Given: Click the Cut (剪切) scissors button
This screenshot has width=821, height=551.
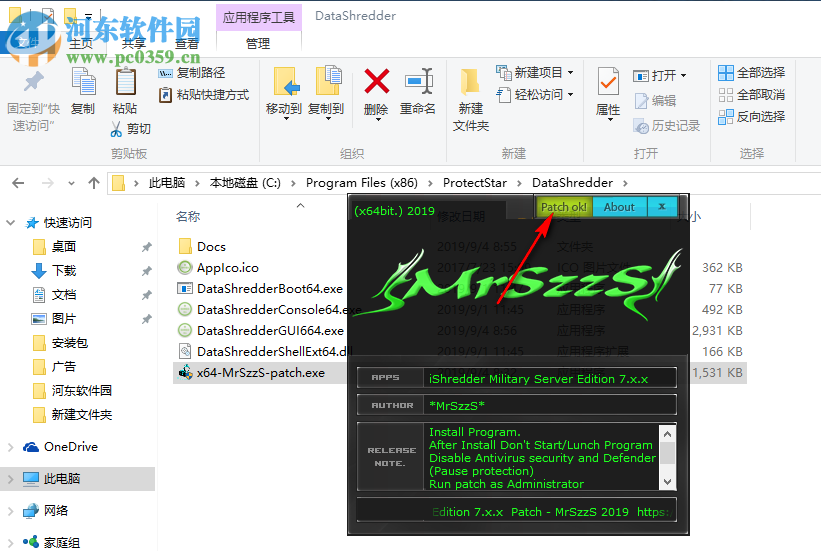Looking at the screenshot, I should pos(130,129).
